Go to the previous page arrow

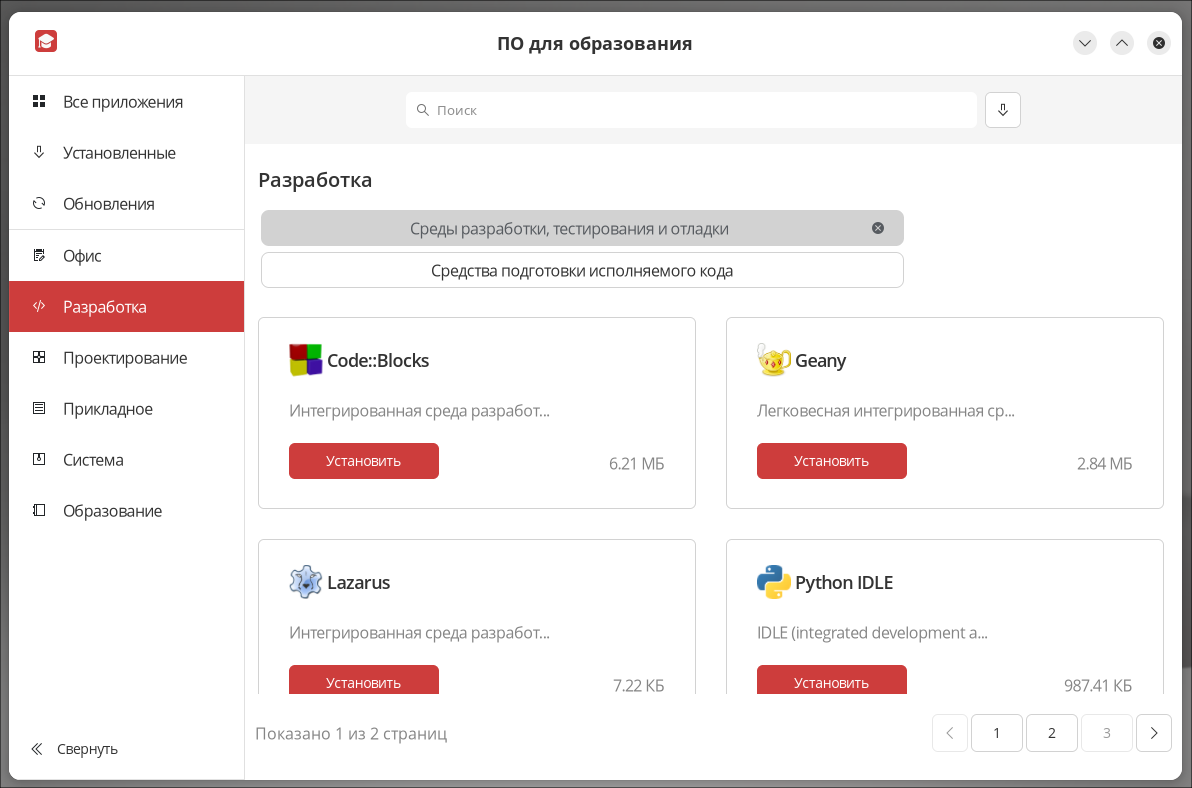[949, 733]
